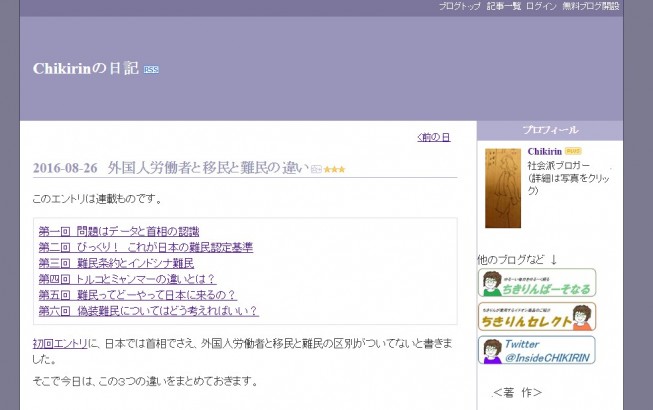Viewport: 653px width, 410px height.
Task: Go to the previous day via <前の日
Action: [433, 137]
